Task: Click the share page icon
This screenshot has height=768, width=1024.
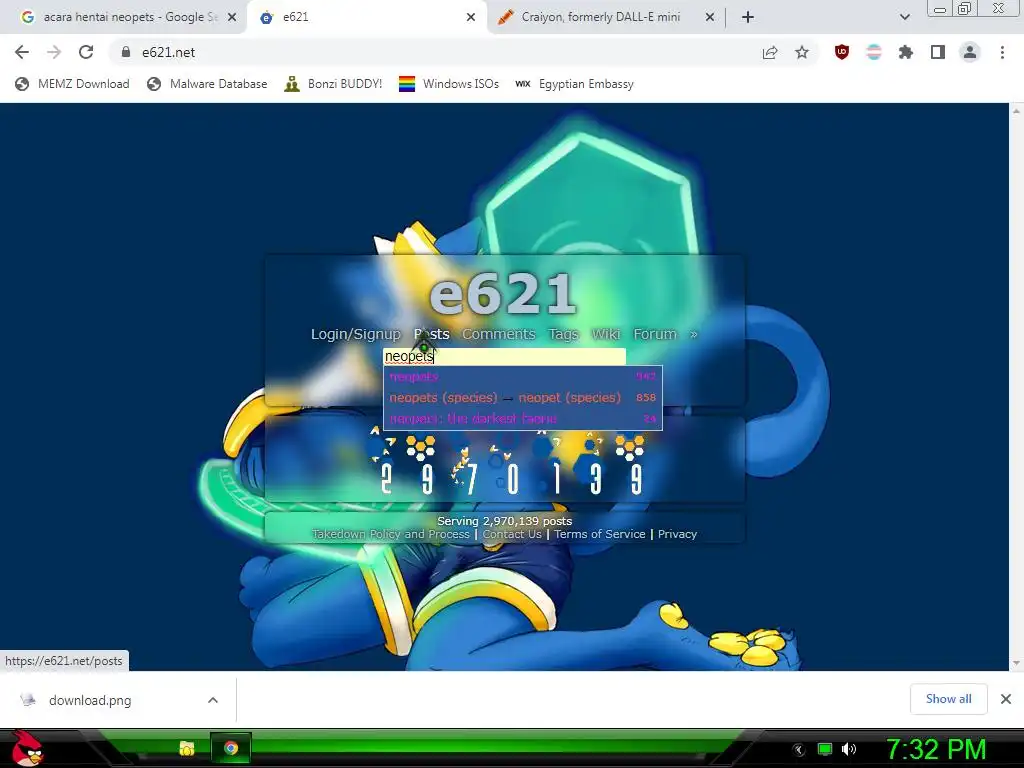Action: 770,53
